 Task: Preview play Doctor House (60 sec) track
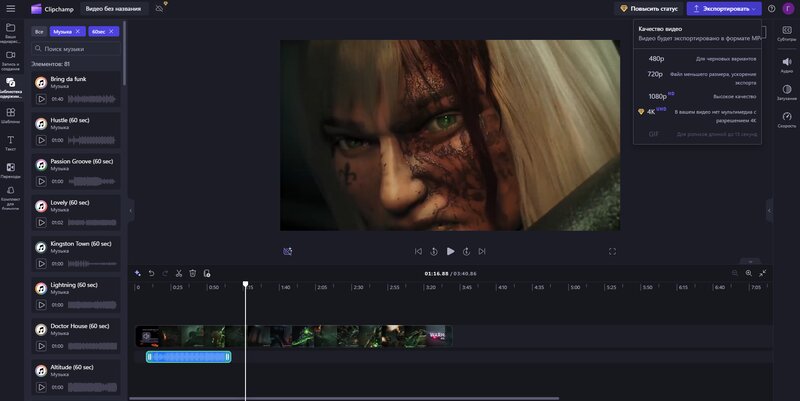point(41,346)
